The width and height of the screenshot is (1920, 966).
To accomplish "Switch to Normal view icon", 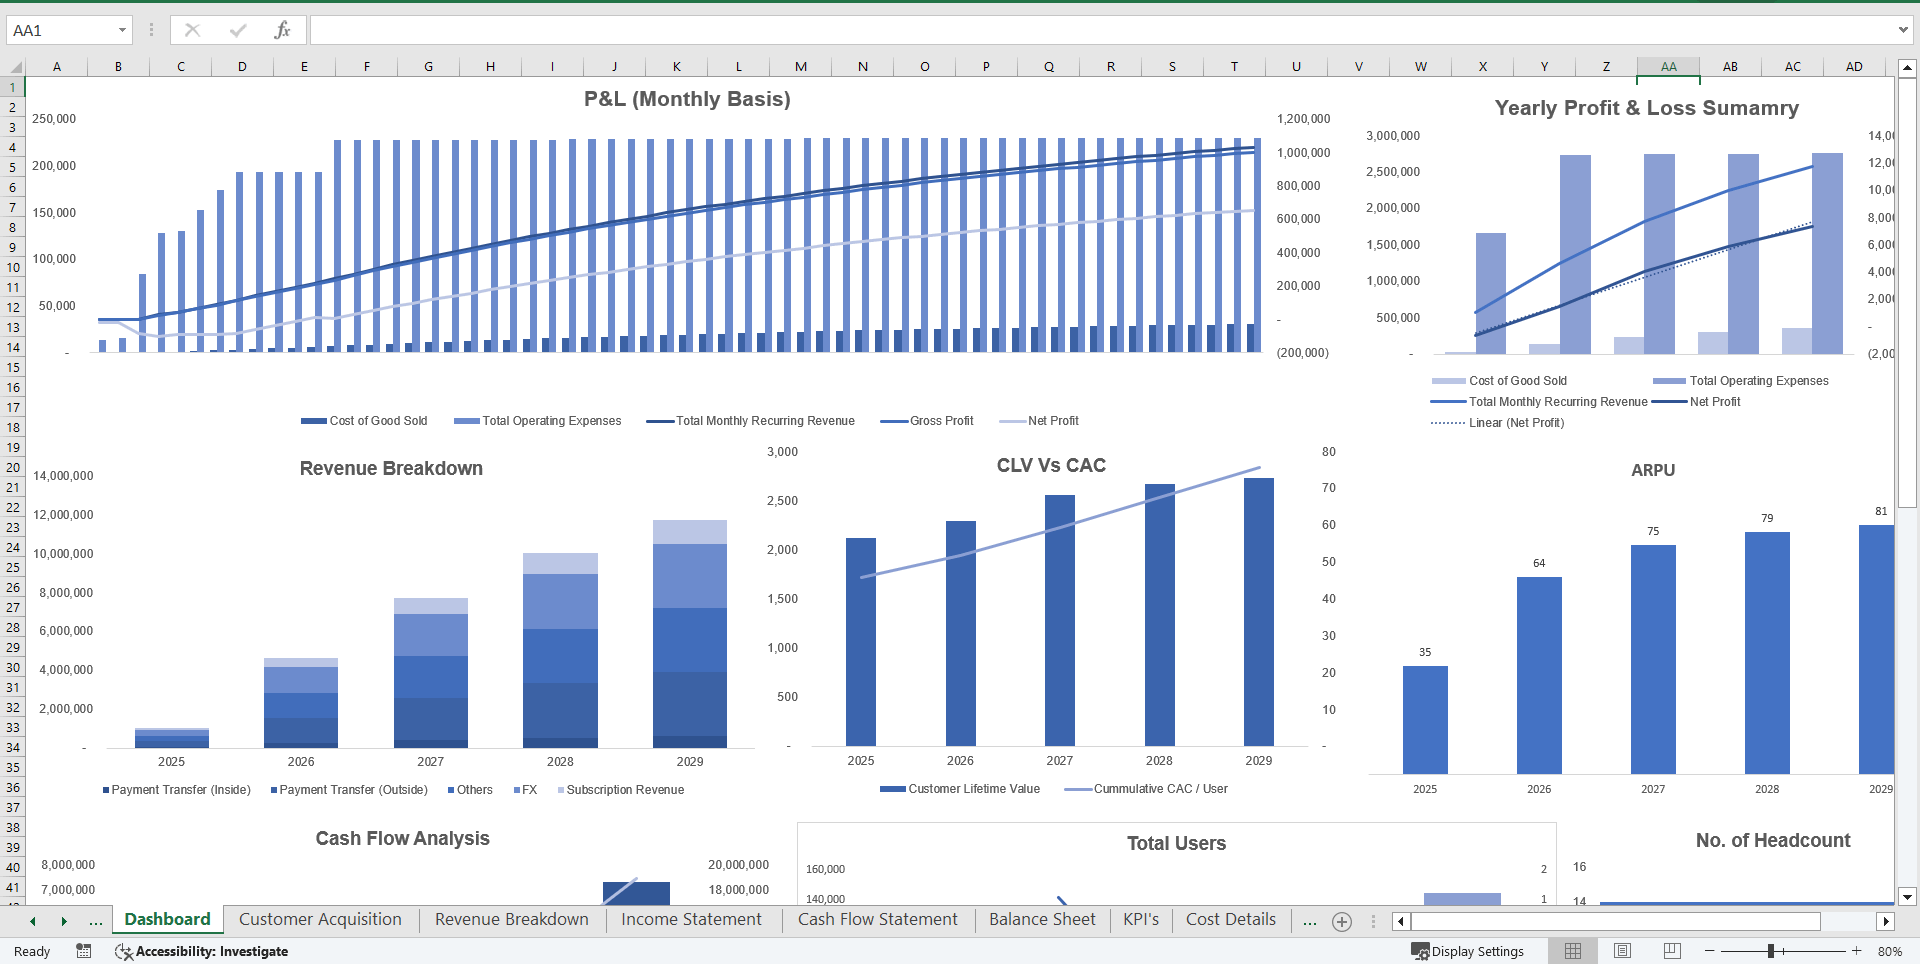I will click(x=1573, y=951).
